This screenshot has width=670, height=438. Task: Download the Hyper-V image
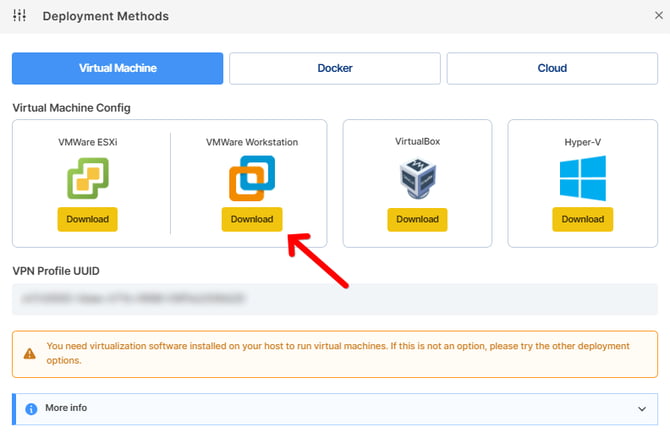[582, 219]
